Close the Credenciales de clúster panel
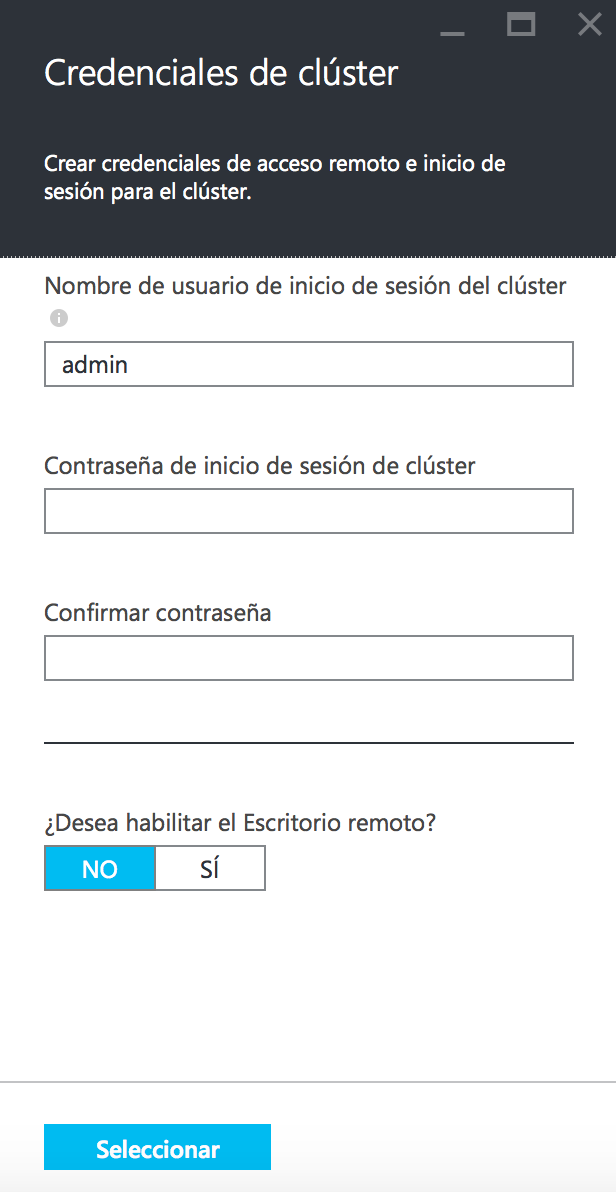Screen dimensions: 616x1192 (589, 25)
